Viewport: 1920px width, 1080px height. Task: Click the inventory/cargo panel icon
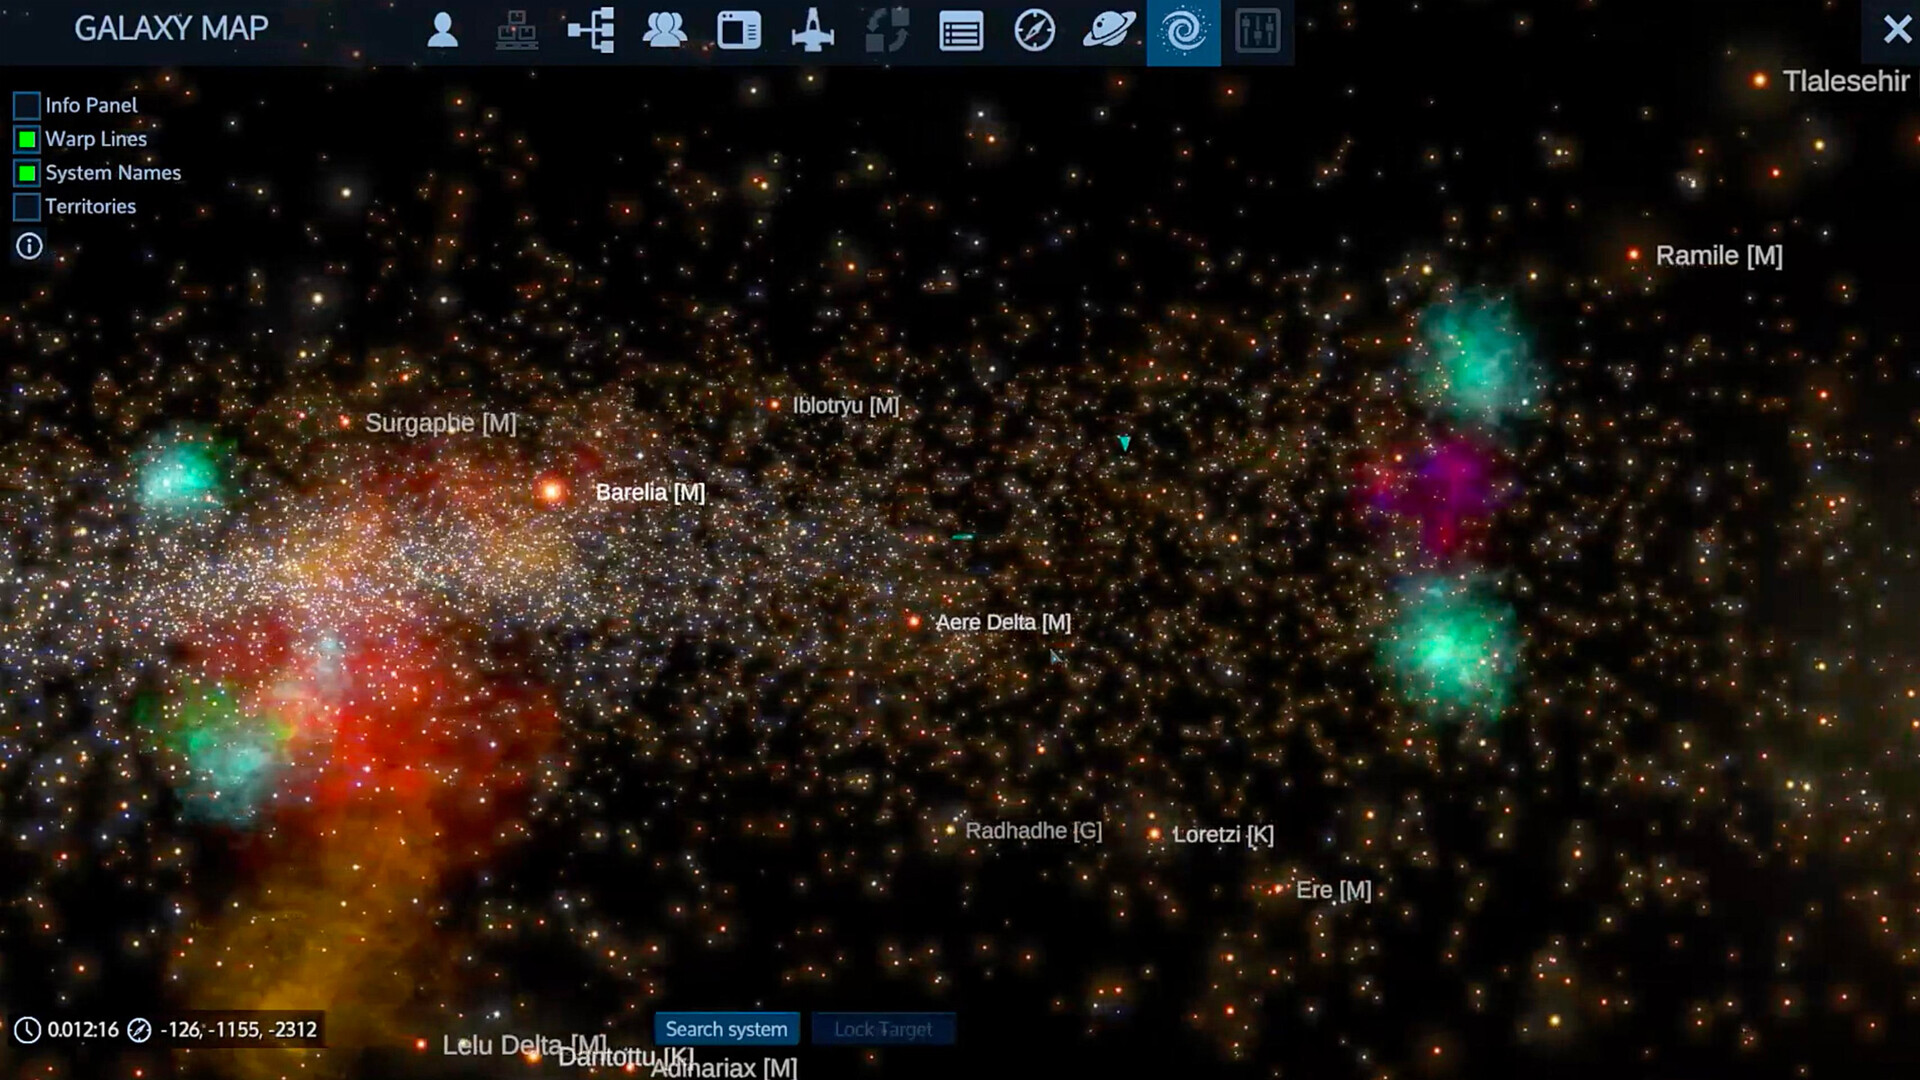(x=516, y=29)
